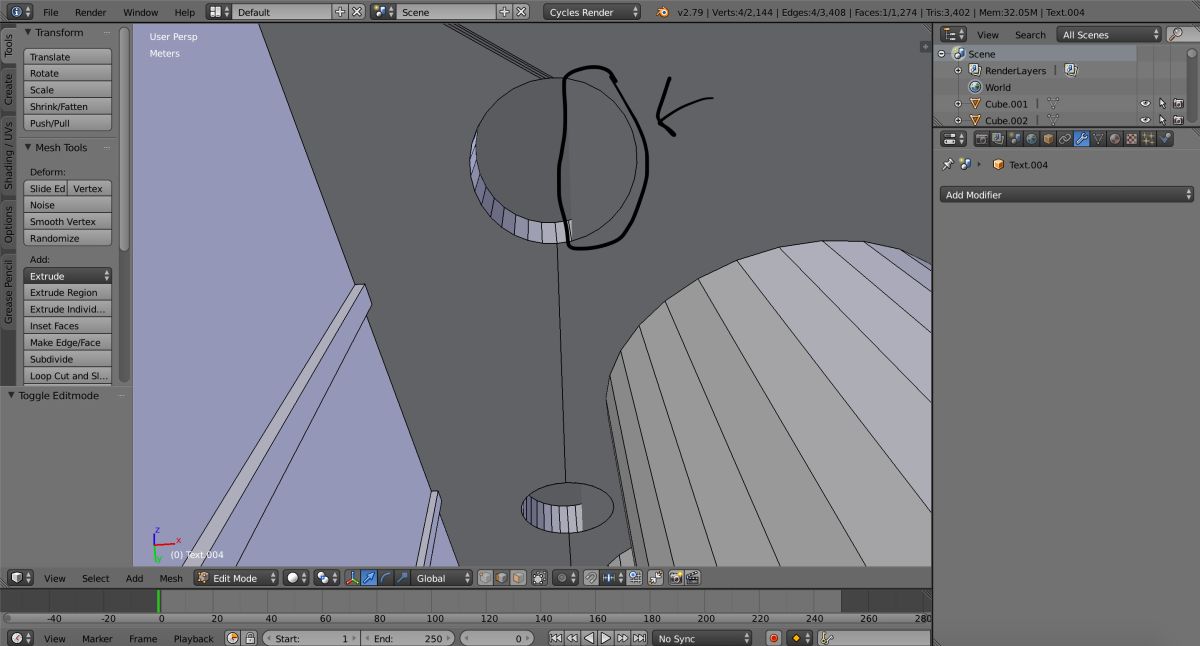This screenshot has width=1200, height=646.
Task: Click the Translate button
Action: click(x=68, y=57)
